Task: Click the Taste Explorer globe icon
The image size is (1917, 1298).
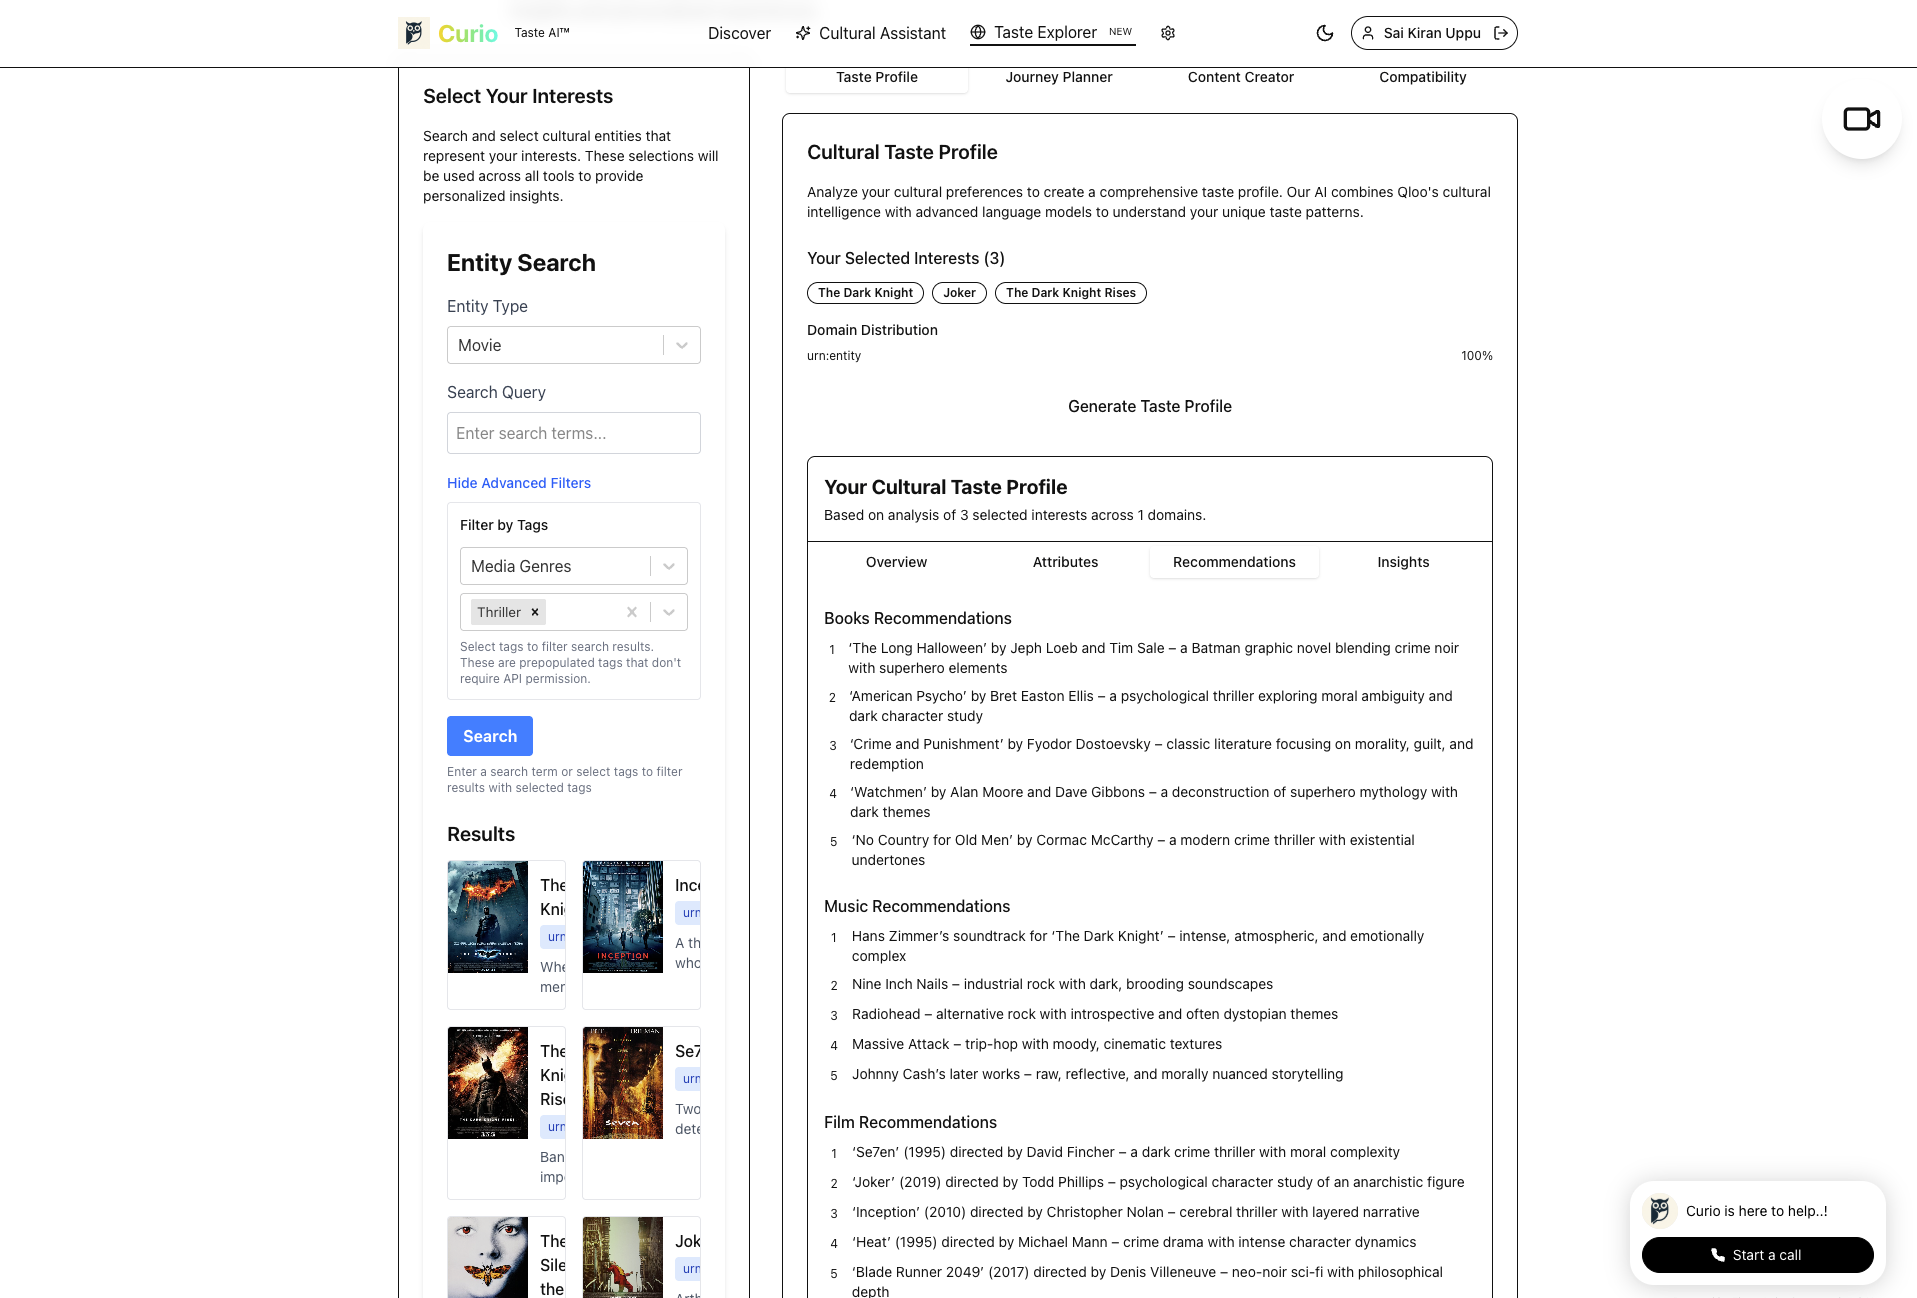Action: (978, 32)
